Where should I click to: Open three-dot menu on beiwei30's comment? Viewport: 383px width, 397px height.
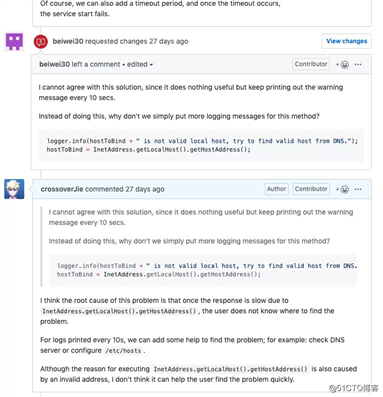click(358, 64)
